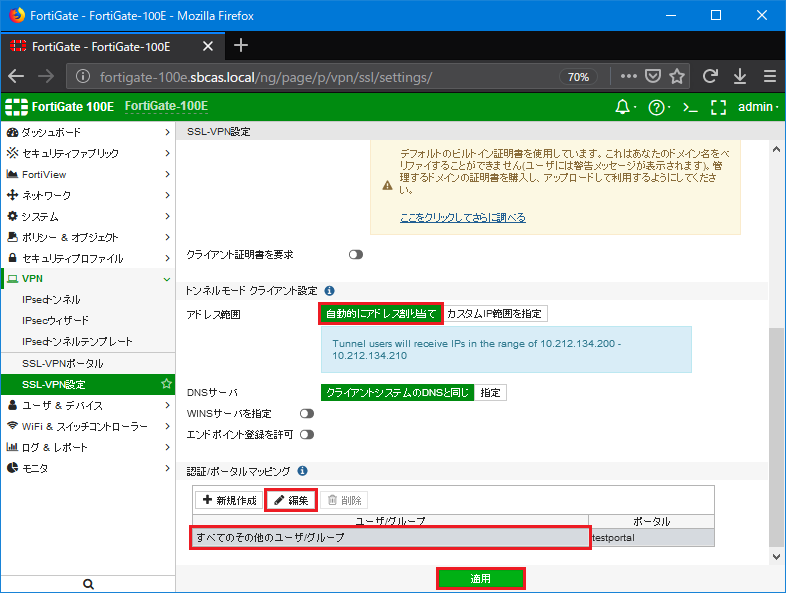This screenshot has width=786, height=593.
Task: Expand the モニタ menu
Action: (88, 468)
